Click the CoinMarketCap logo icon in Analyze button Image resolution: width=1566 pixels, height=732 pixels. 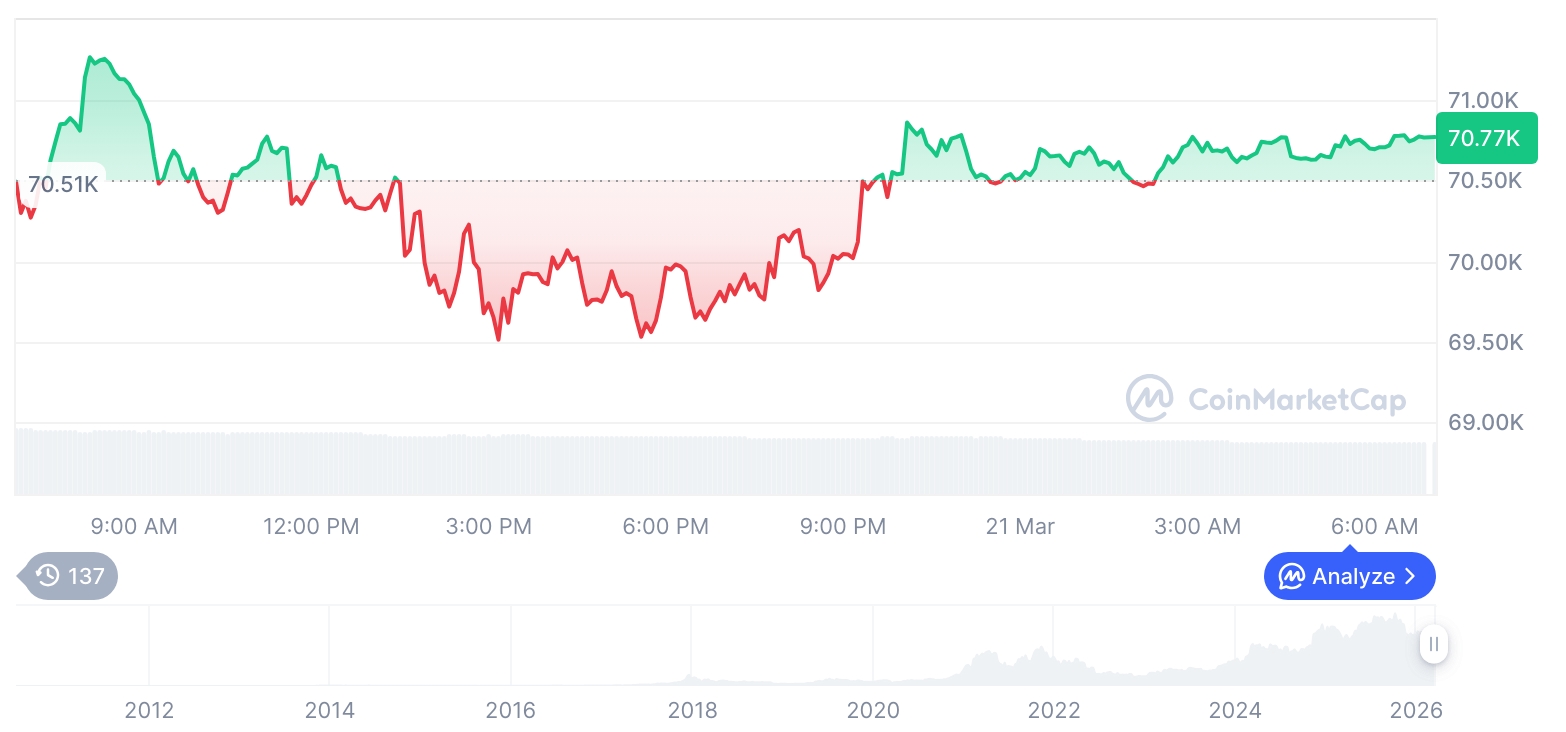click(x=1291, y=576)
